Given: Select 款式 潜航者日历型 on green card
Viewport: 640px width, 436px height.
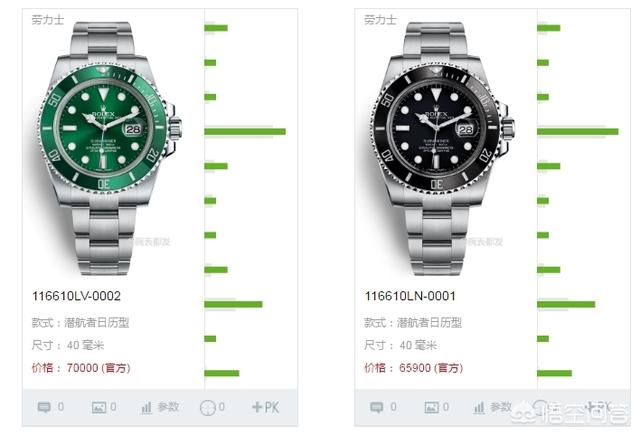Looking at the screenshot, I should (x=80, y=323).
